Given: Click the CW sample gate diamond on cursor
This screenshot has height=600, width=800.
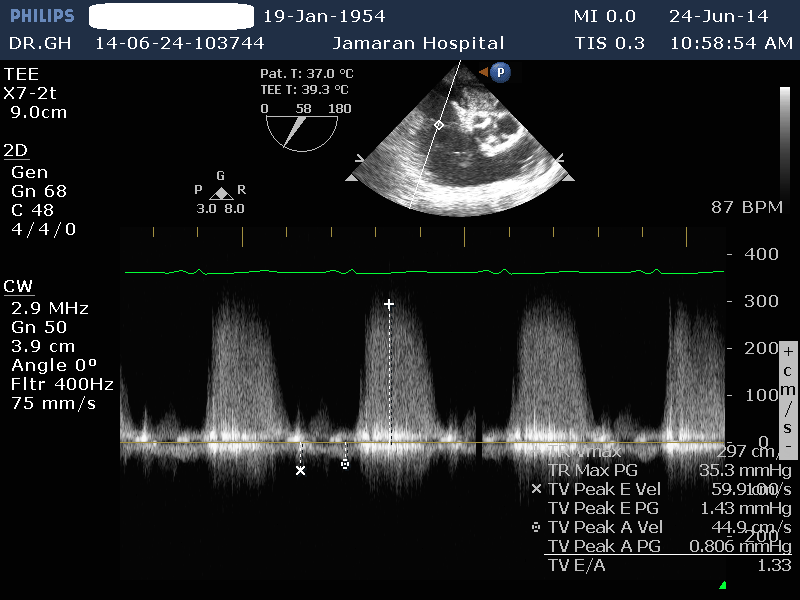Looking at the screenshot, I should coord(438,125).
